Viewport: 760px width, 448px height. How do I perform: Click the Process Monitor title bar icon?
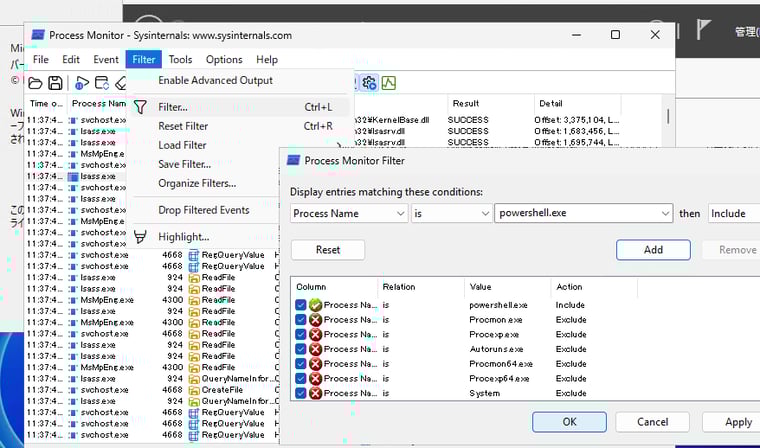pos(38,35)
